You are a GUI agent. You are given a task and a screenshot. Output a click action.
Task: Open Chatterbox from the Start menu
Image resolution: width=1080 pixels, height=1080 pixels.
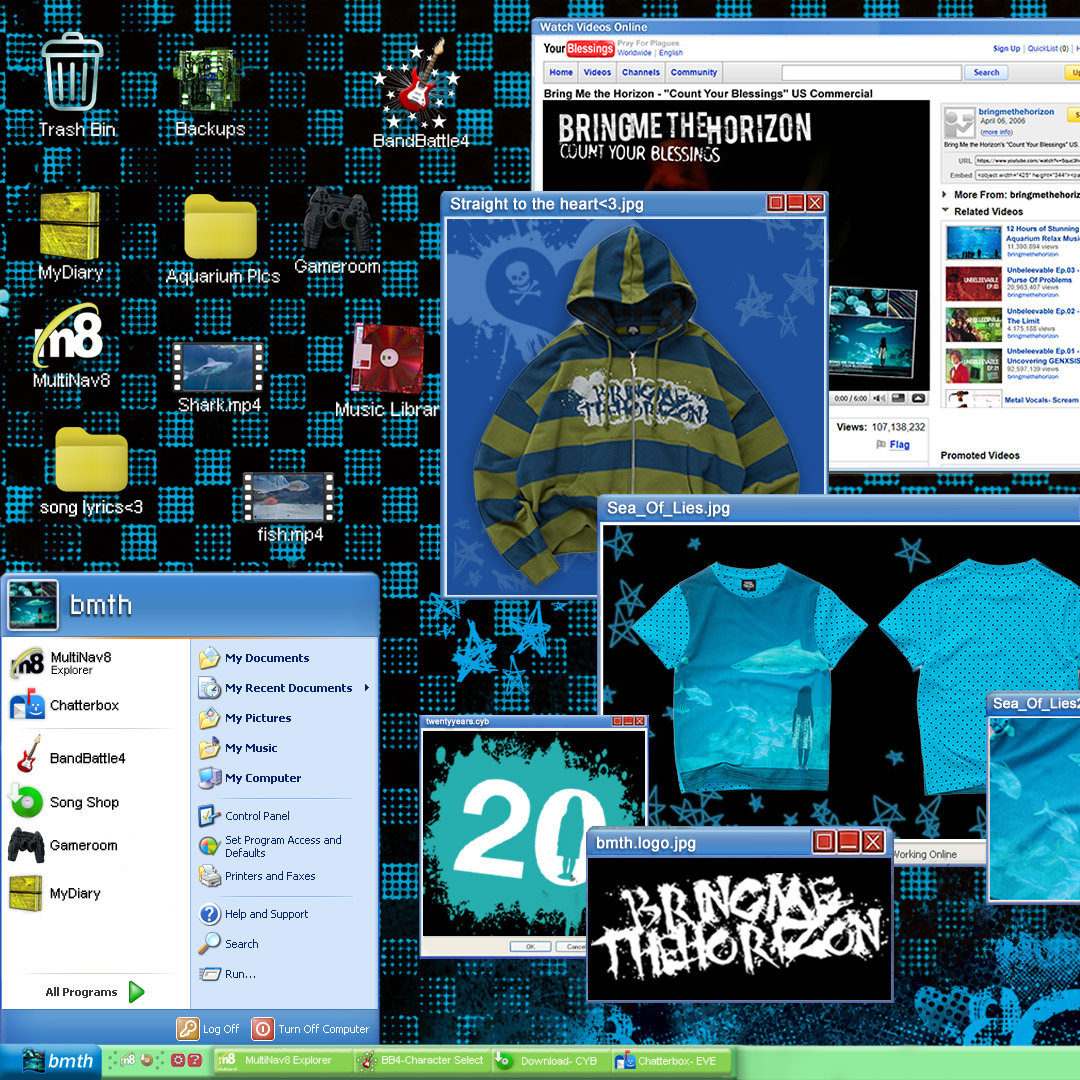(65, 705)
